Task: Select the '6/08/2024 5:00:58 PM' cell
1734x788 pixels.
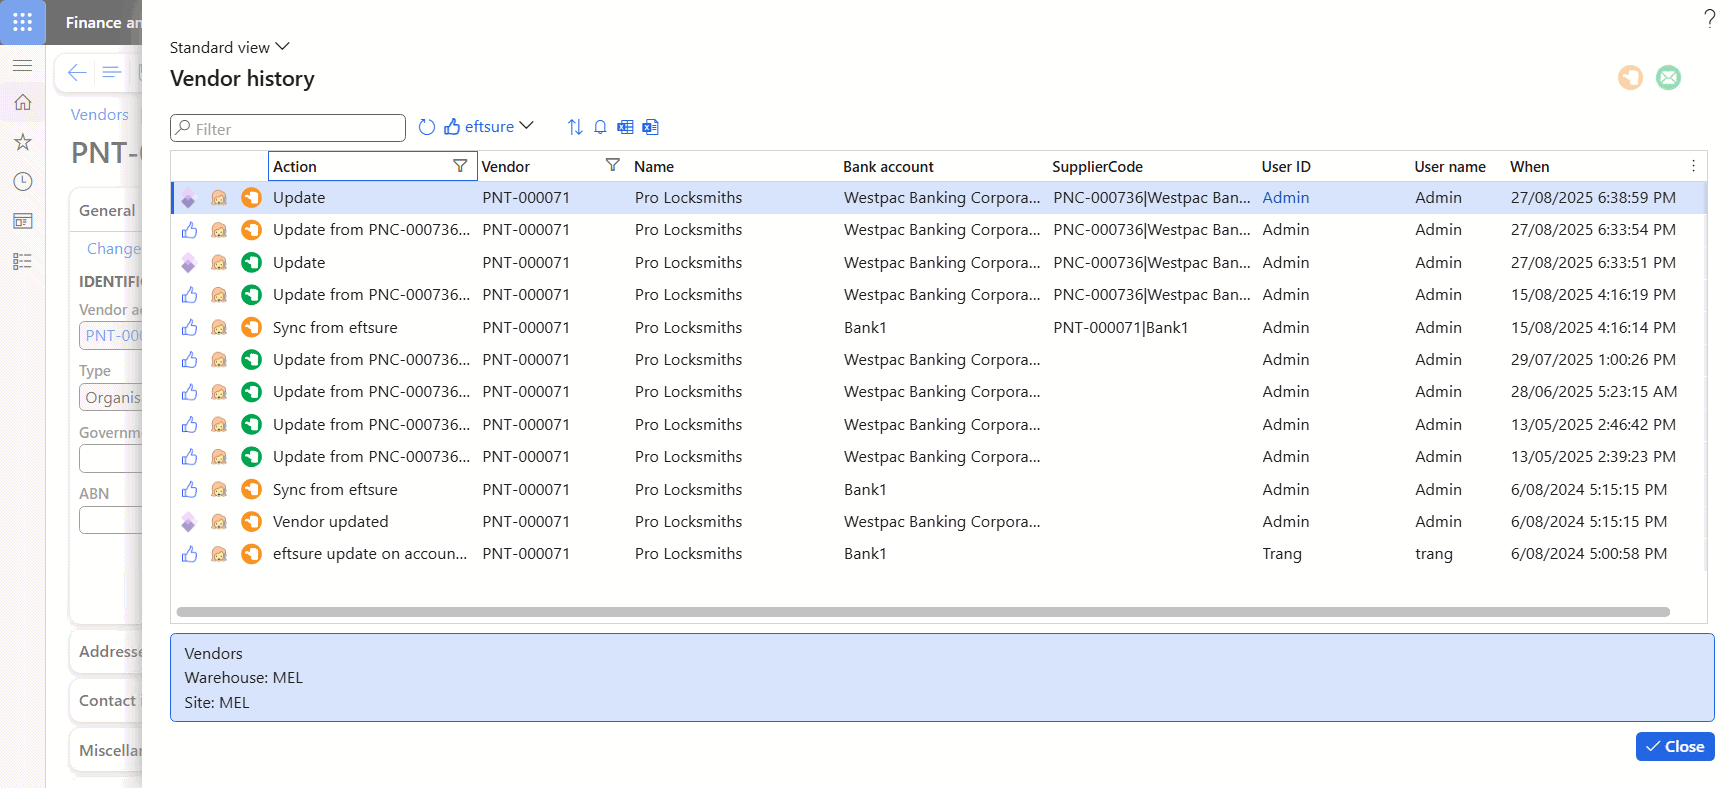Action: click(x=1589, y=554)
